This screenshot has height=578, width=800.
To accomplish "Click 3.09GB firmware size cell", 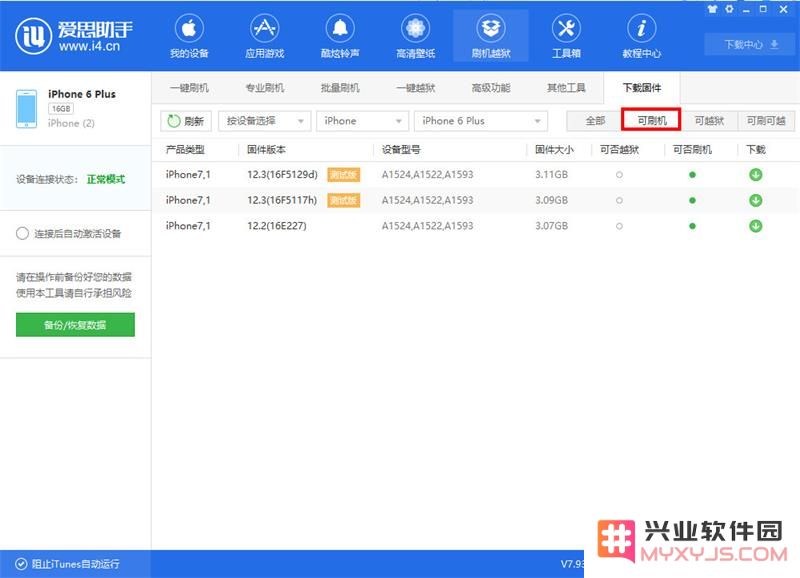I will click(x=552, y=200).
